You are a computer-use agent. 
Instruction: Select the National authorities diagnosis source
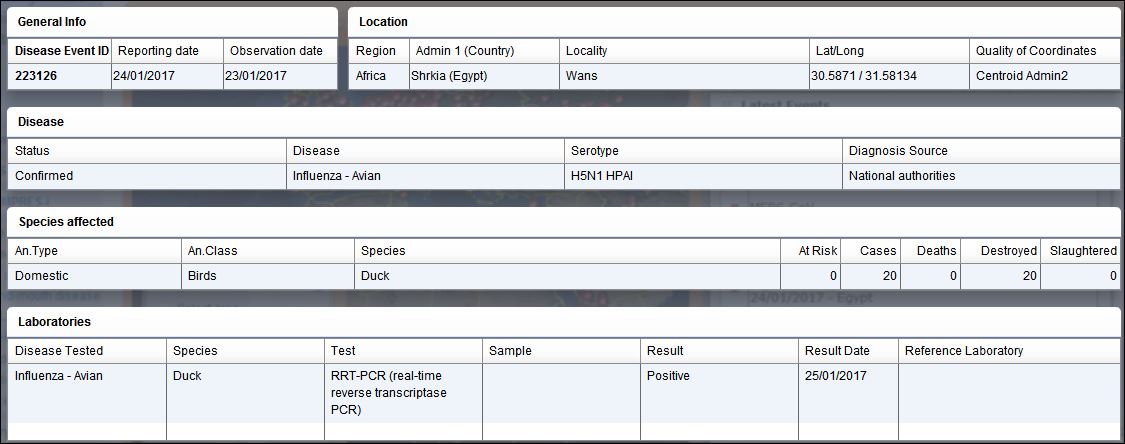pyautogui.click(x=982, y=176)
